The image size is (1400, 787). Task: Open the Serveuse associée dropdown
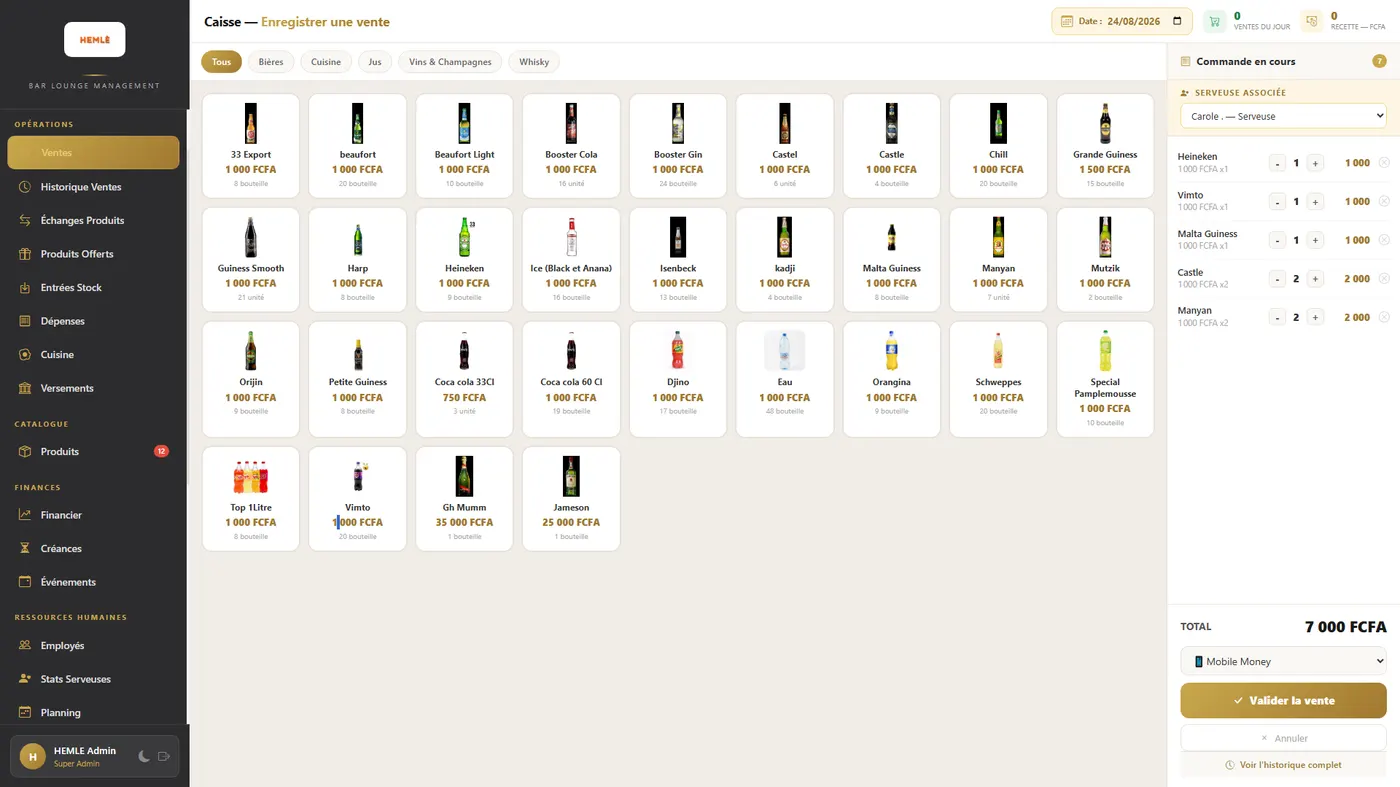pyautogui.click(x=1283, y=116)
